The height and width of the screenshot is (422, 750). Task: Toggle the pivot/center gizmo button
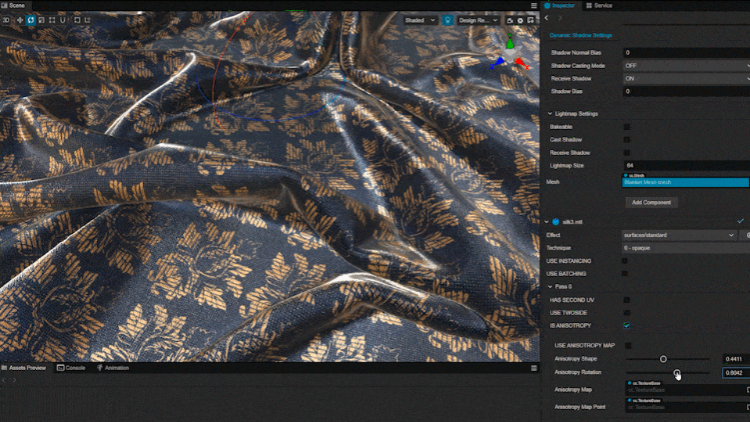(77, 20)
